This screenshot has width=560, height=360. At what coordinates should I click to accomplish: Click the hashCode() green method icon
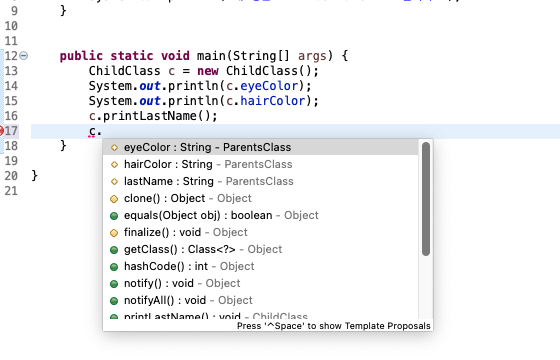pos(114,267)
